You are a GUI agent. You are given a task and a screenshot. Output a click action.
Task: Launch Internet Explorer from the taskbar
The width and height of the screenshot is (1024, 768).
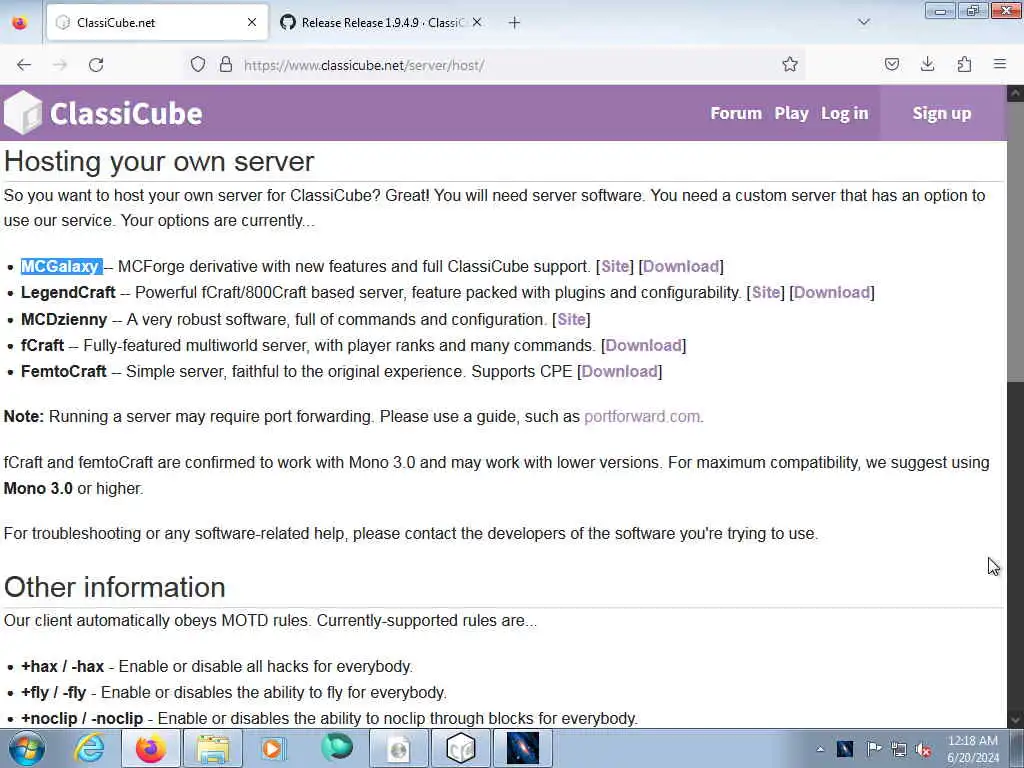pyautogui.click(x=89, y=748)
